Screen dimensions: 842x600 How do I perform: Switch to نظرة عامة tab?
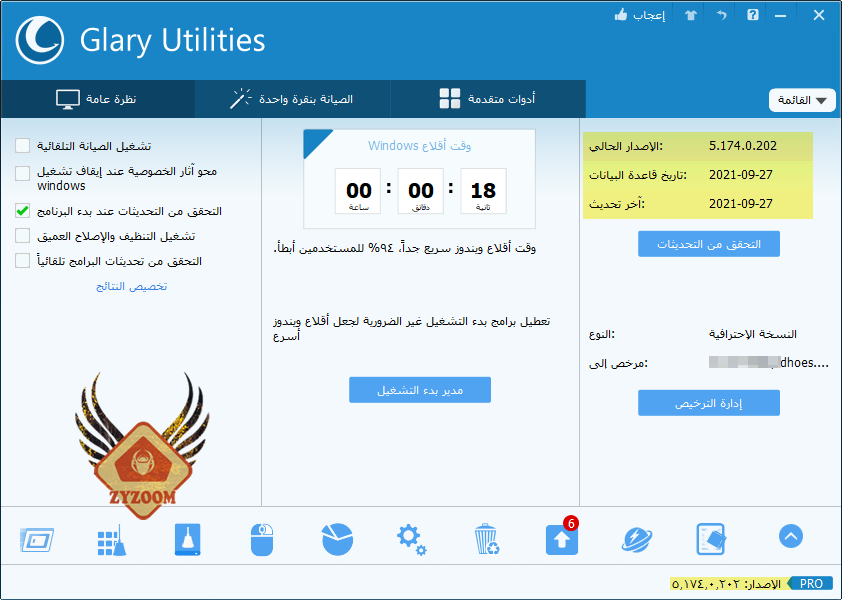pos(97,99)
